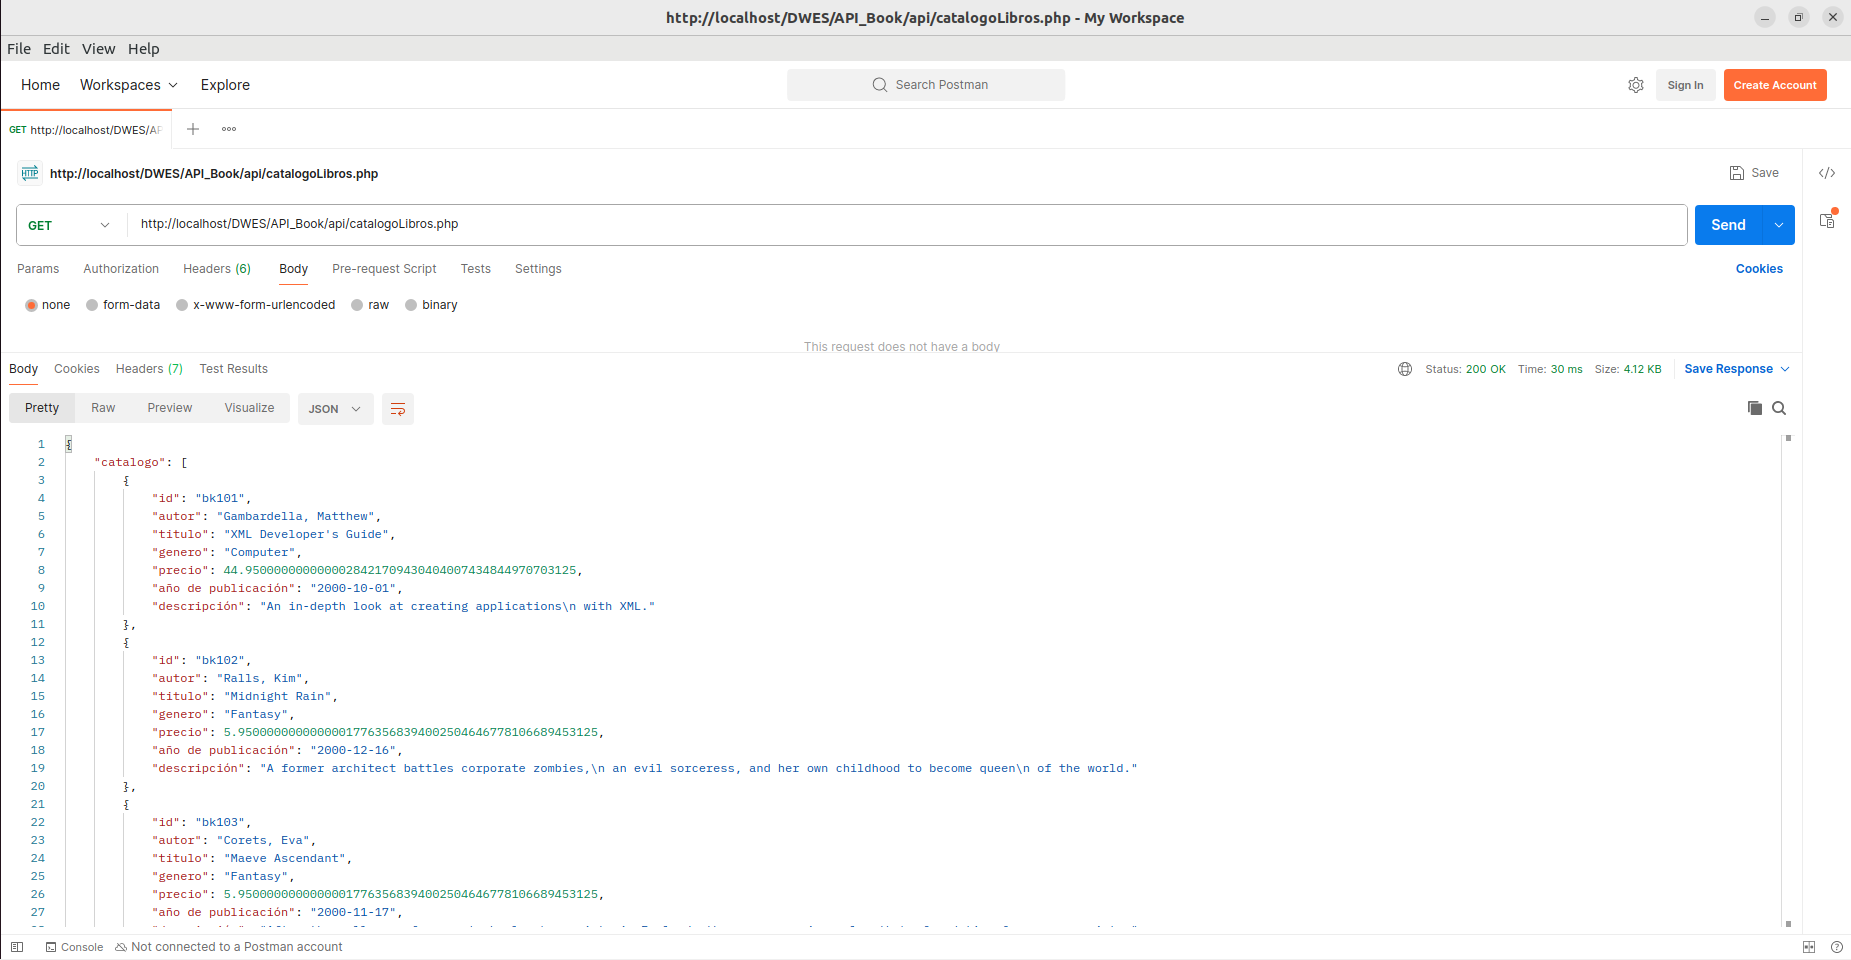Open the Help menu
Viewport: 1851px width, 960px height.
tap(144, 49)
